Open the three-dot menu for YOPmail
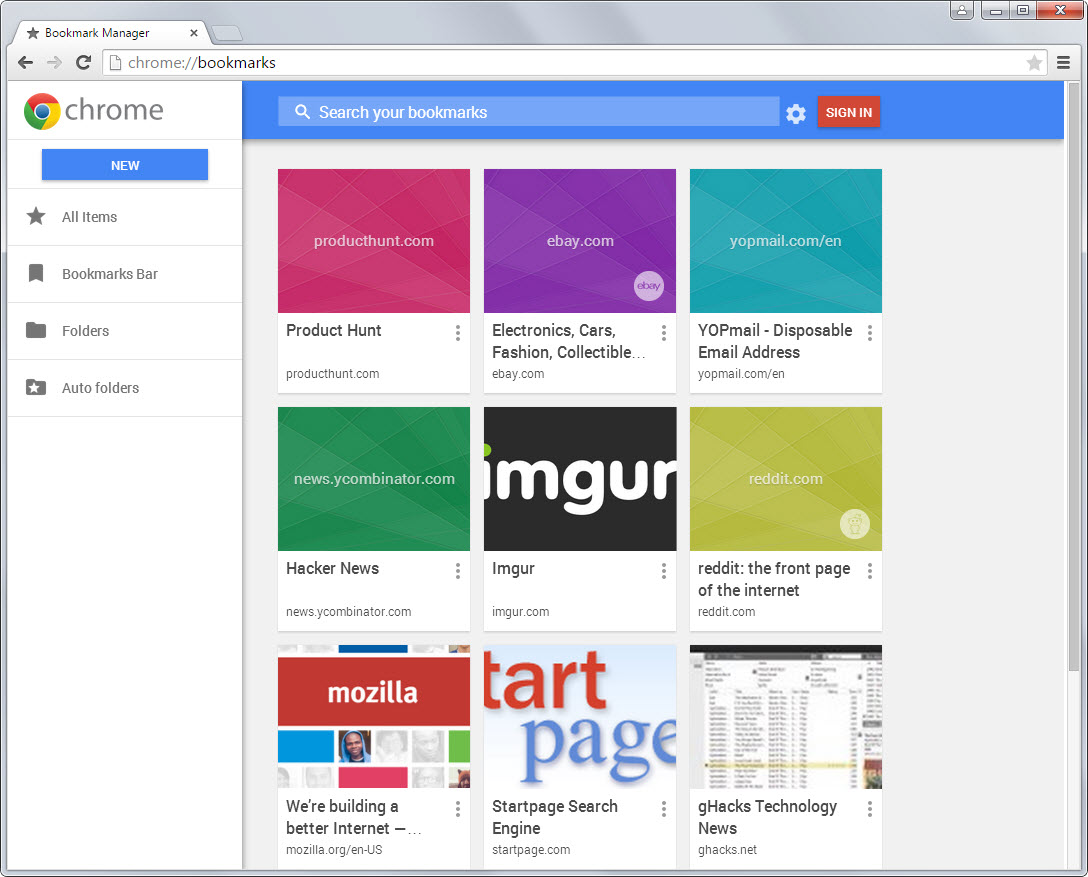The height and width of the screenshot is (877, 1088). pos(869,333)
